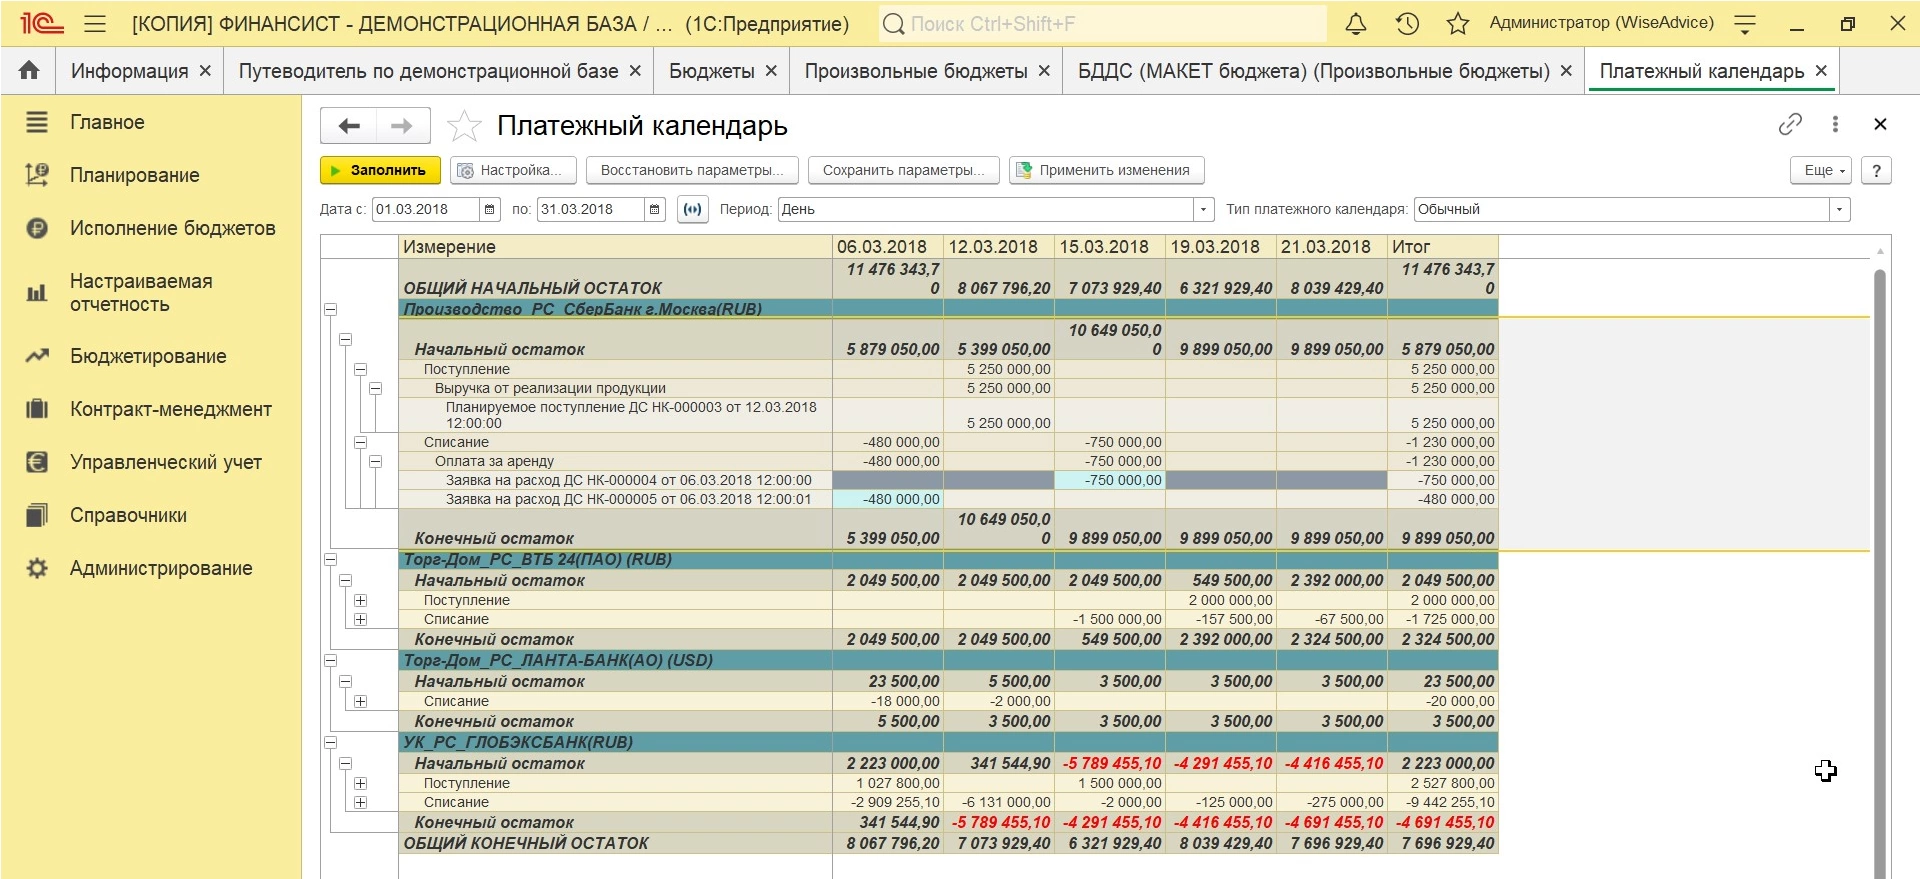
Task: Expand Списание under УК_РС_ГЛОБЭКСБАНК
Action: tap(360, 802)
